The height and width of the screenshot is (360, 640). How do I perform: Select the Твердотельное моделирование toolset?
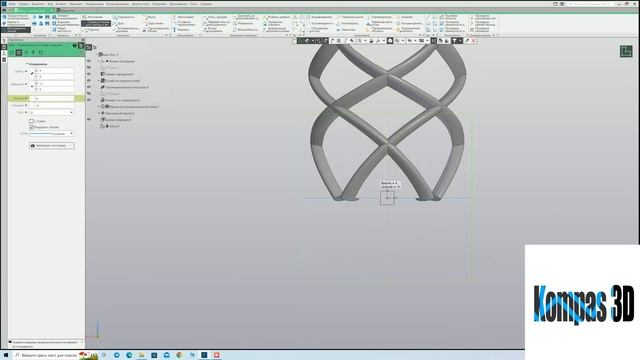16,18
